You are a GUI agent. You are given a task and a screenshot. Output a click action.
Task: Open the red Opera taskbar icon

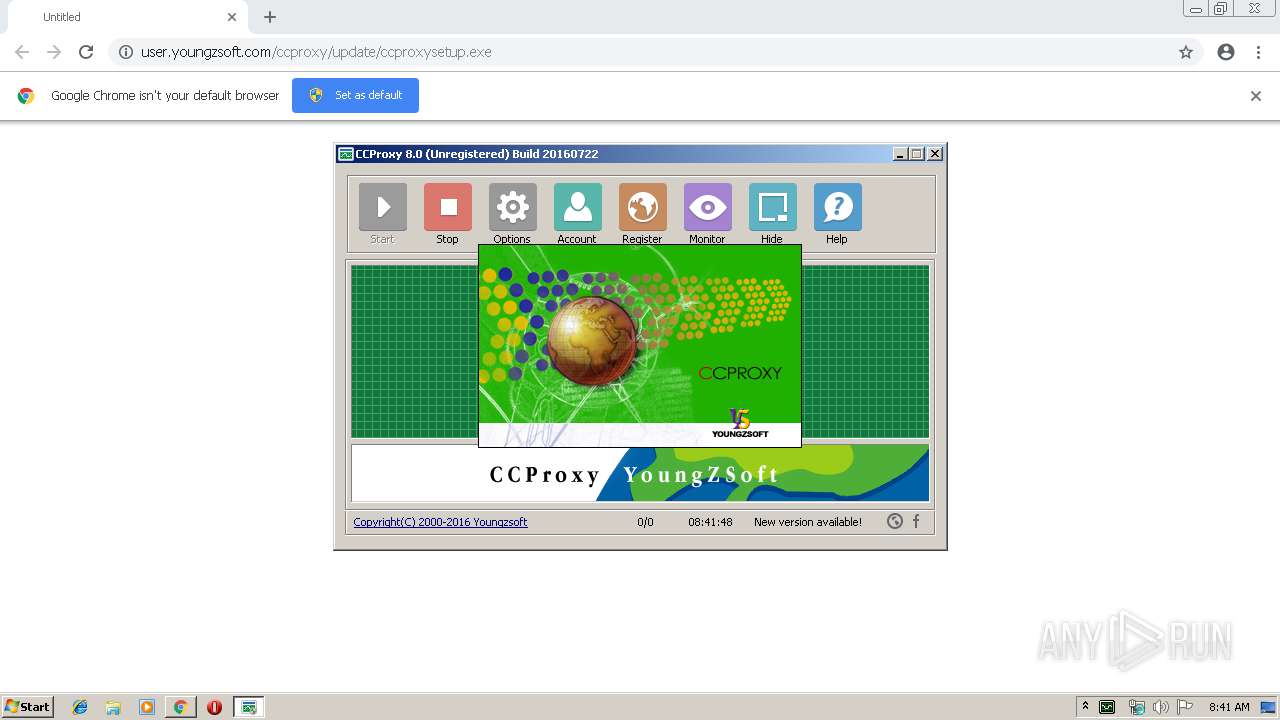pyautogui.click(x=214, y=707)
